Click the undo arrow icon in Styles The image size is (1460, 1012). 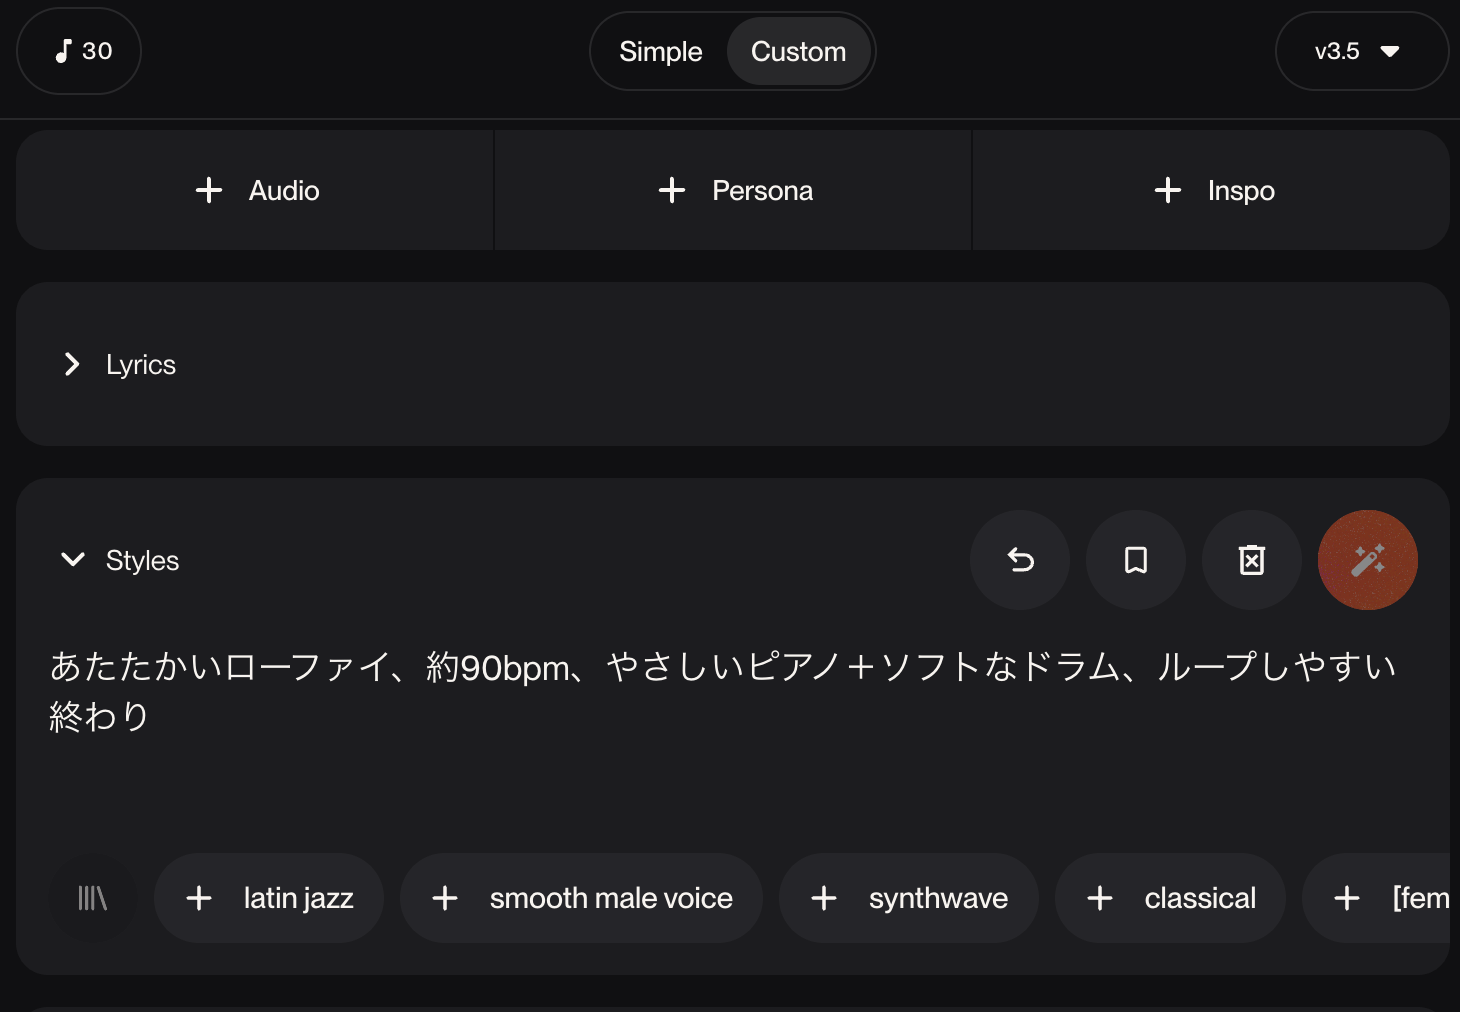[x=1020, y=560]
